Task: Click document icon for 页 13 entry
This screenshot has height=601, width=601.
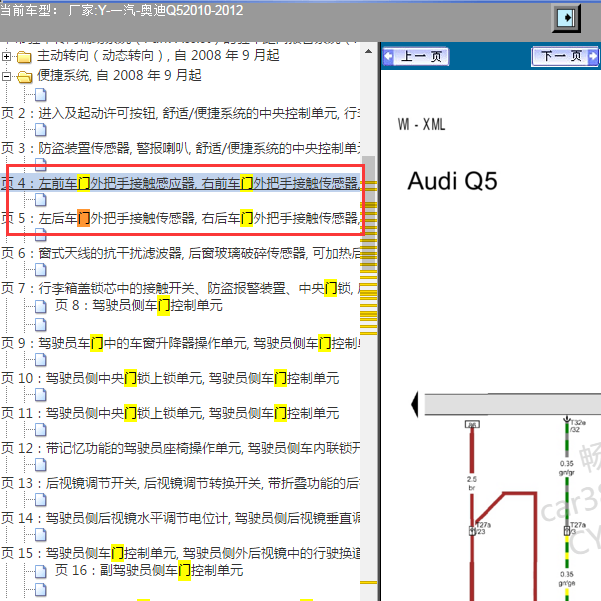Action: (x=41, y=465)
